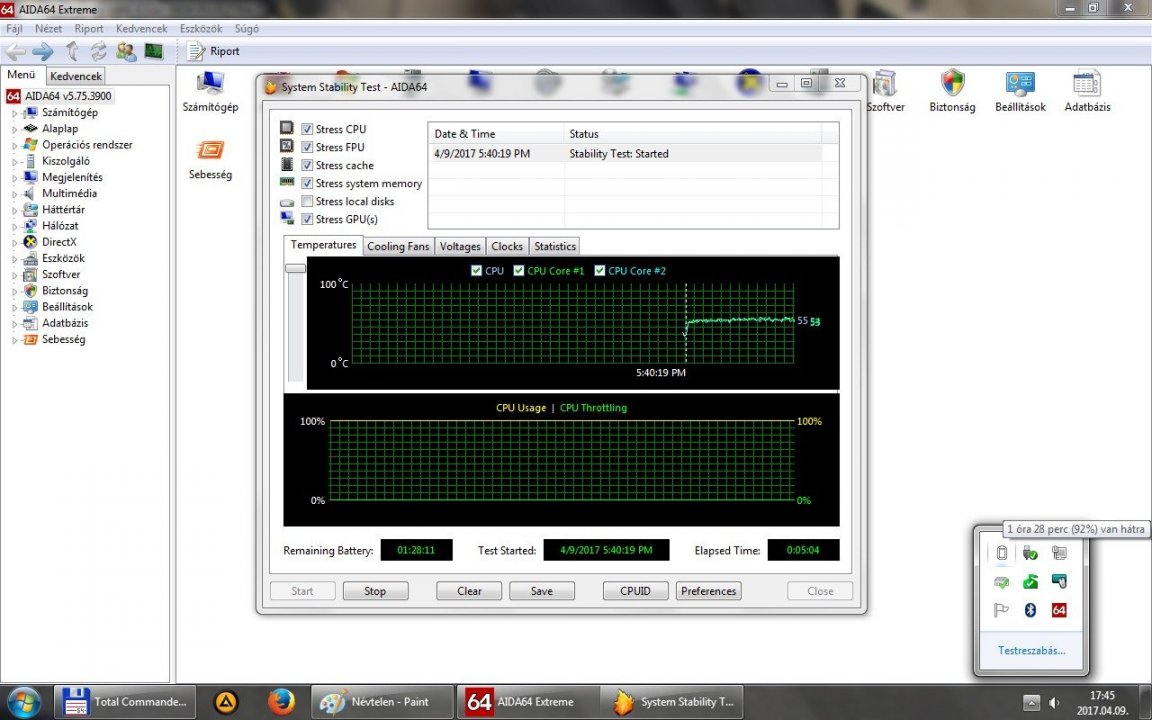Switch to the Voltages tab
The image size is (1152, 720).
pyautogui.click(x=460, y=246)
